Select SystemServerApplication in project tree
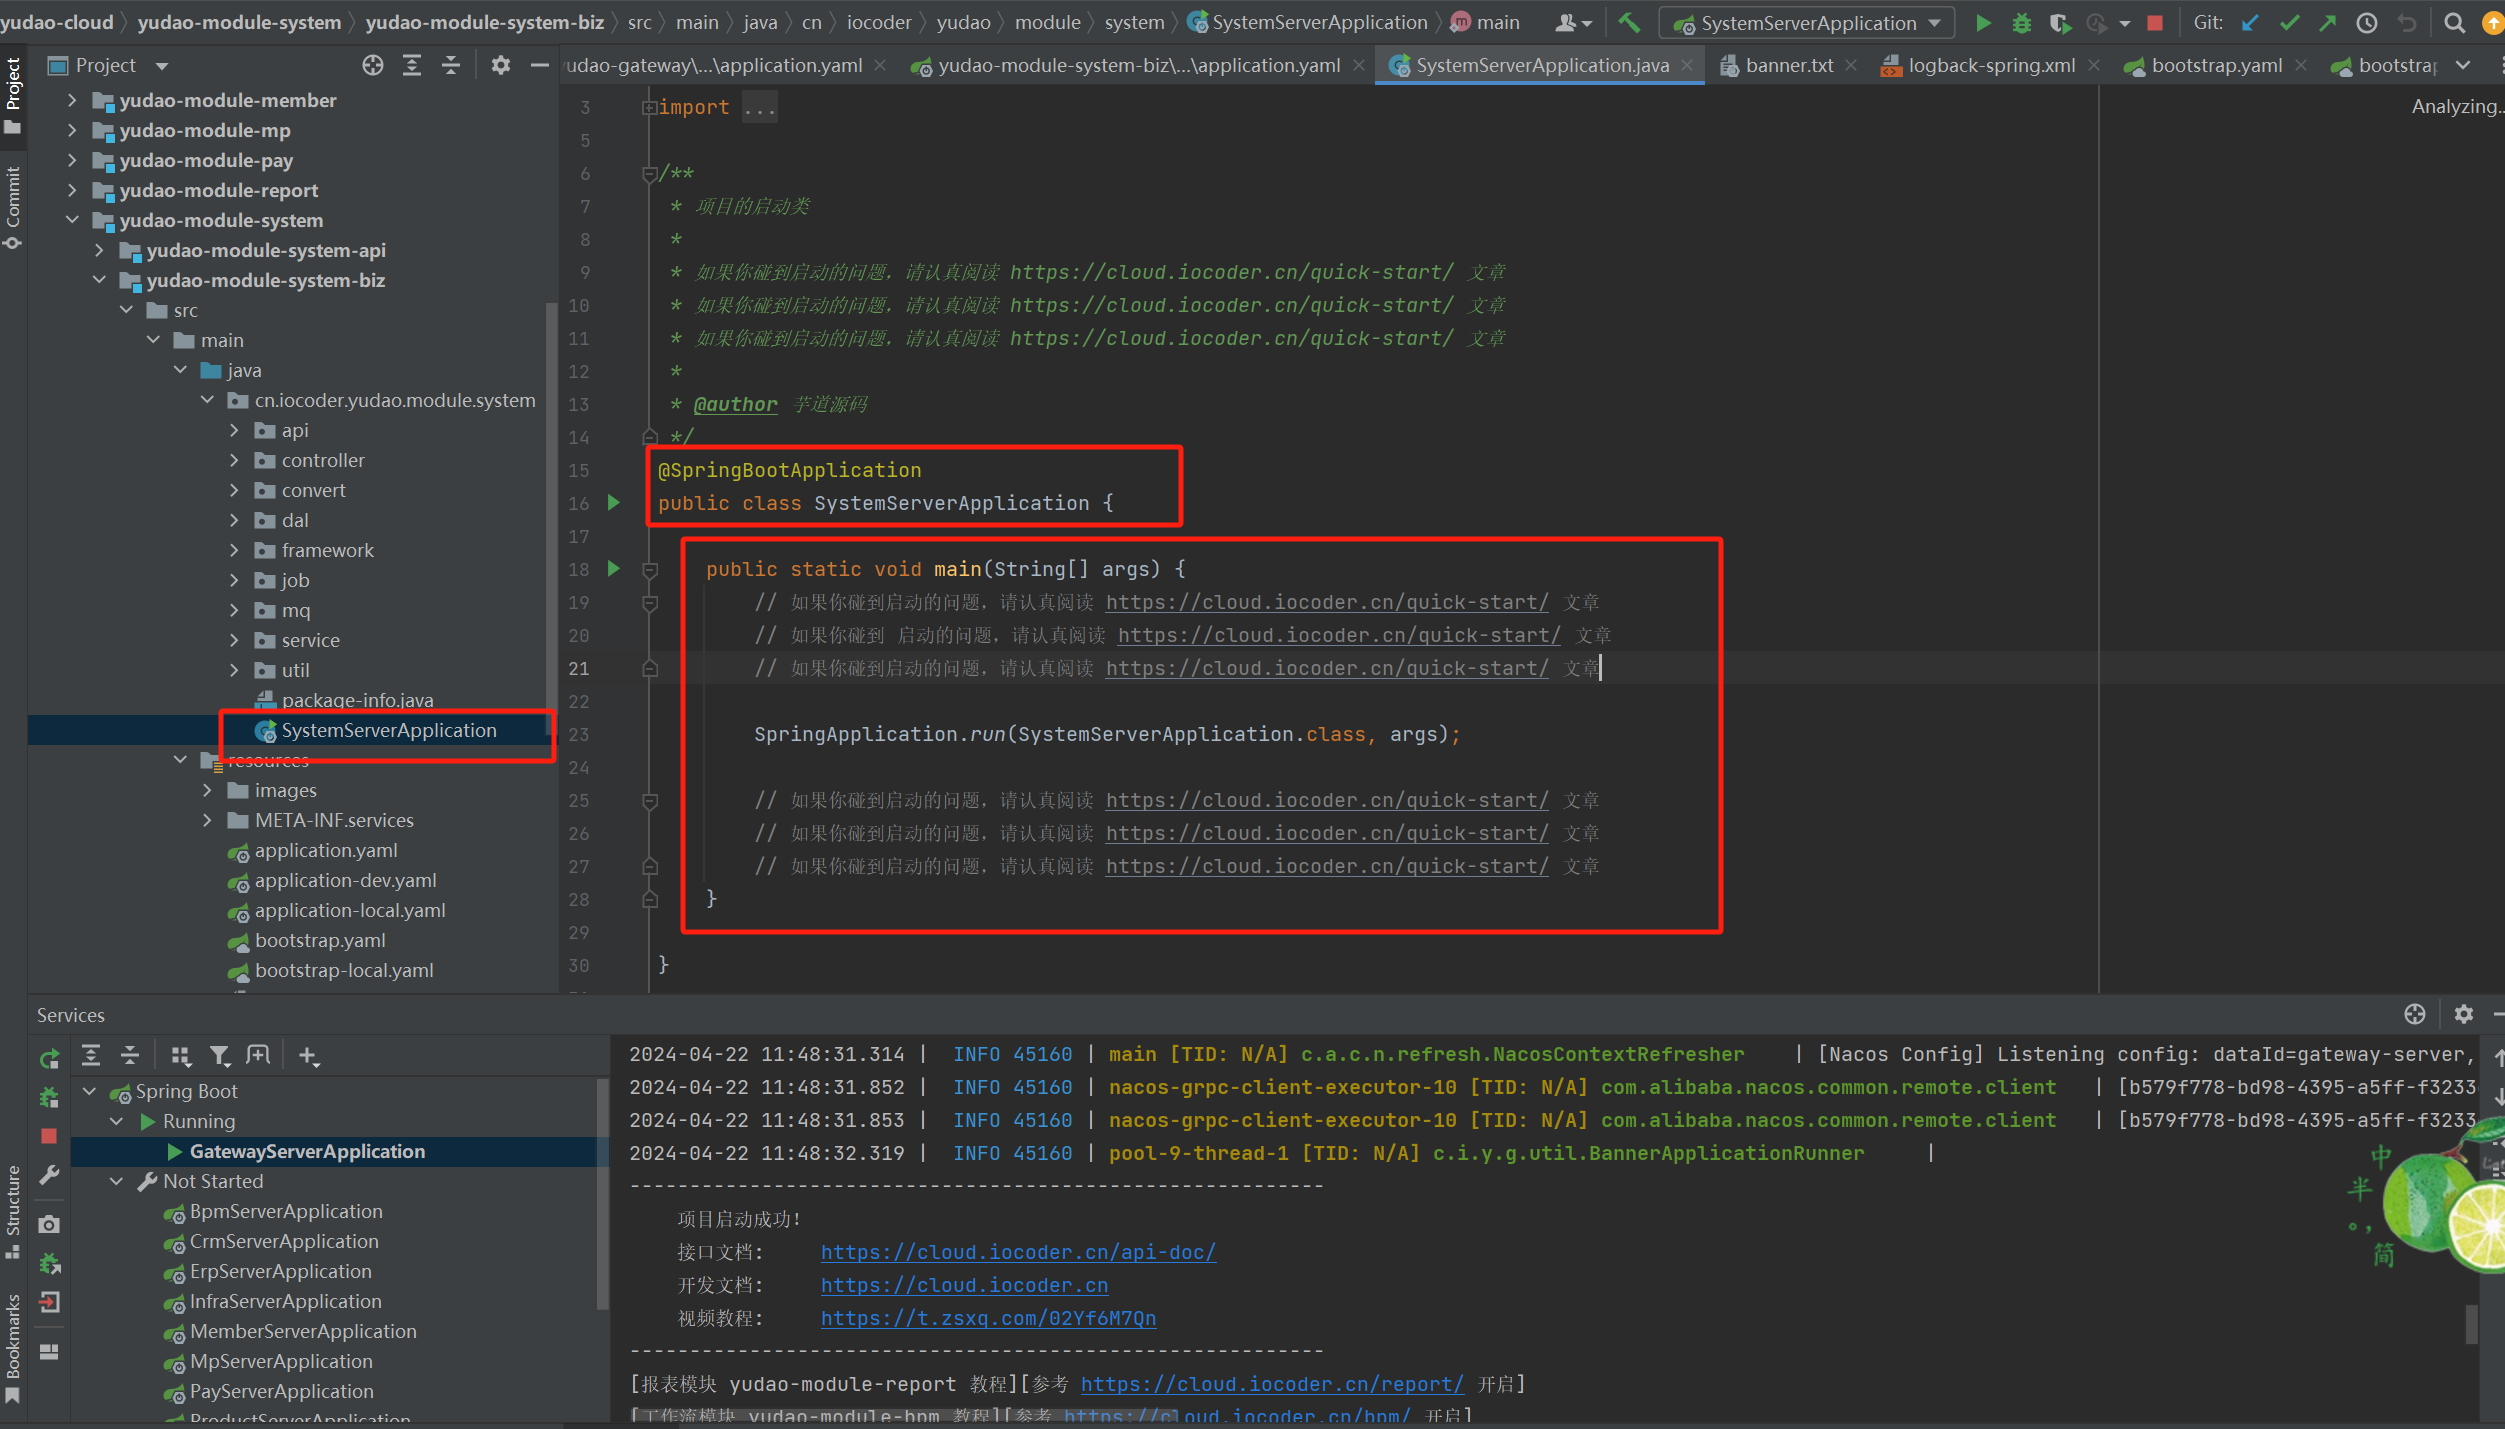2505x1429 pixels. pyautogui.click(x=389, y=729)
